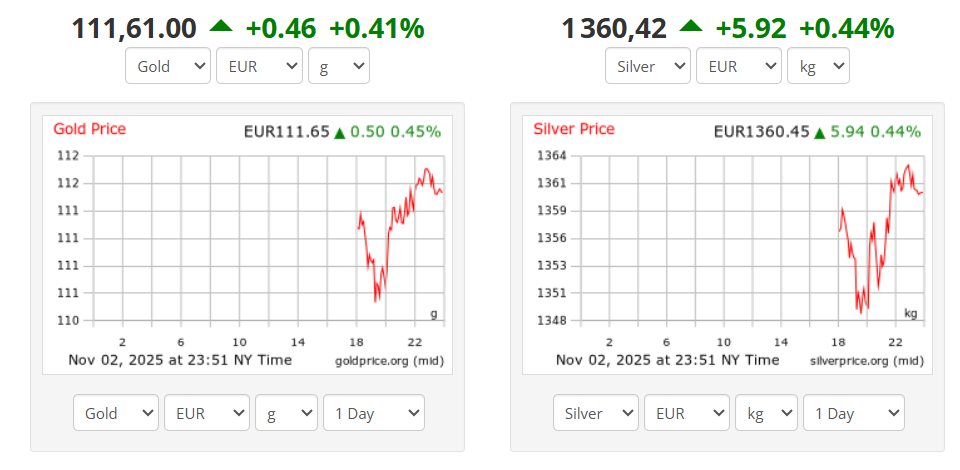Open the top Gold metal dropdown

click(167, 67)
